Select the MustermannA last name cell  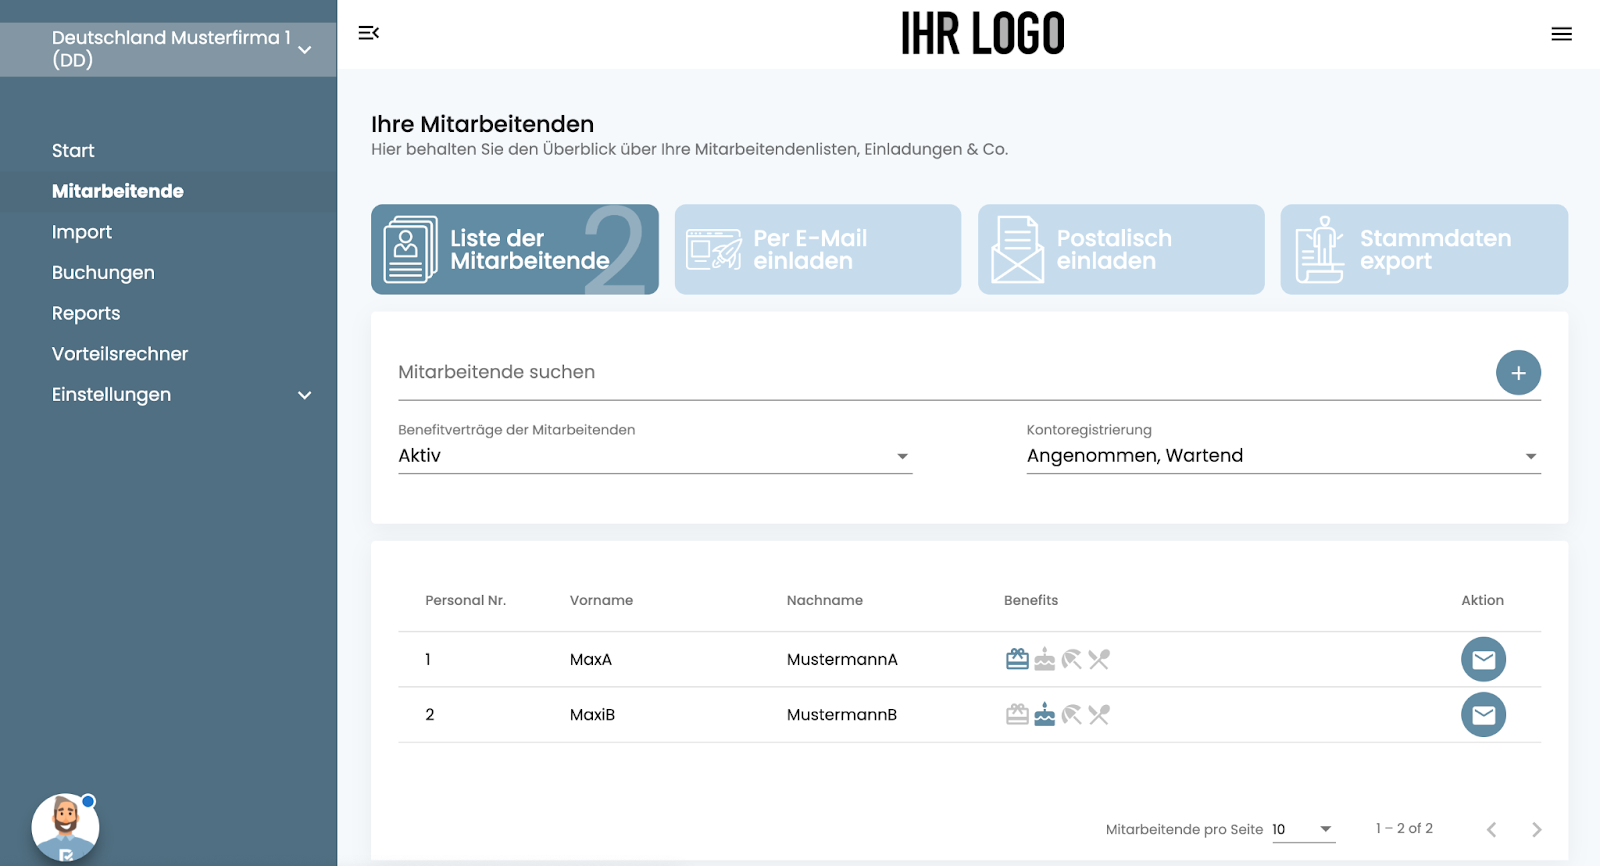(x=842, y=659)
